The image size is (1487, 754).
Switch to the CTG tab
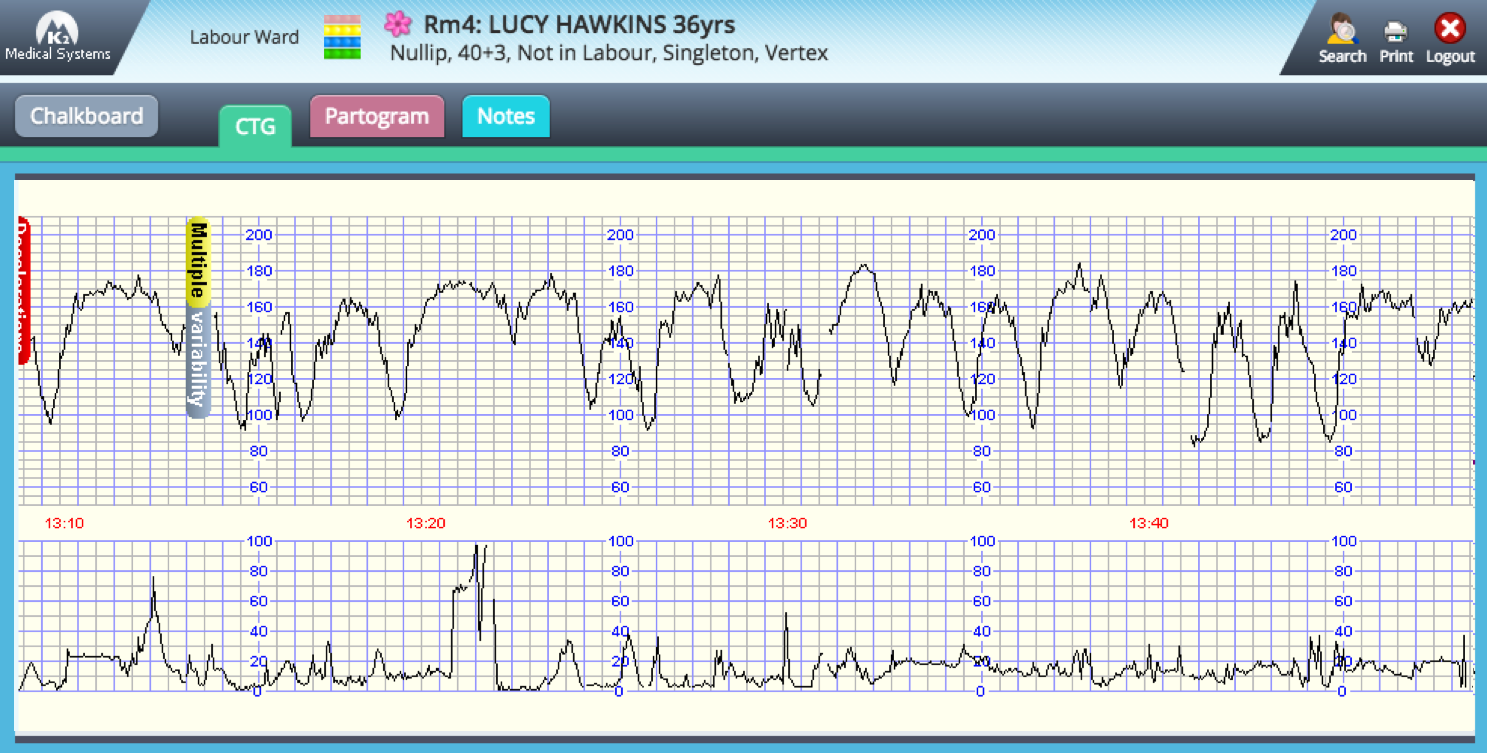[255, 126]
